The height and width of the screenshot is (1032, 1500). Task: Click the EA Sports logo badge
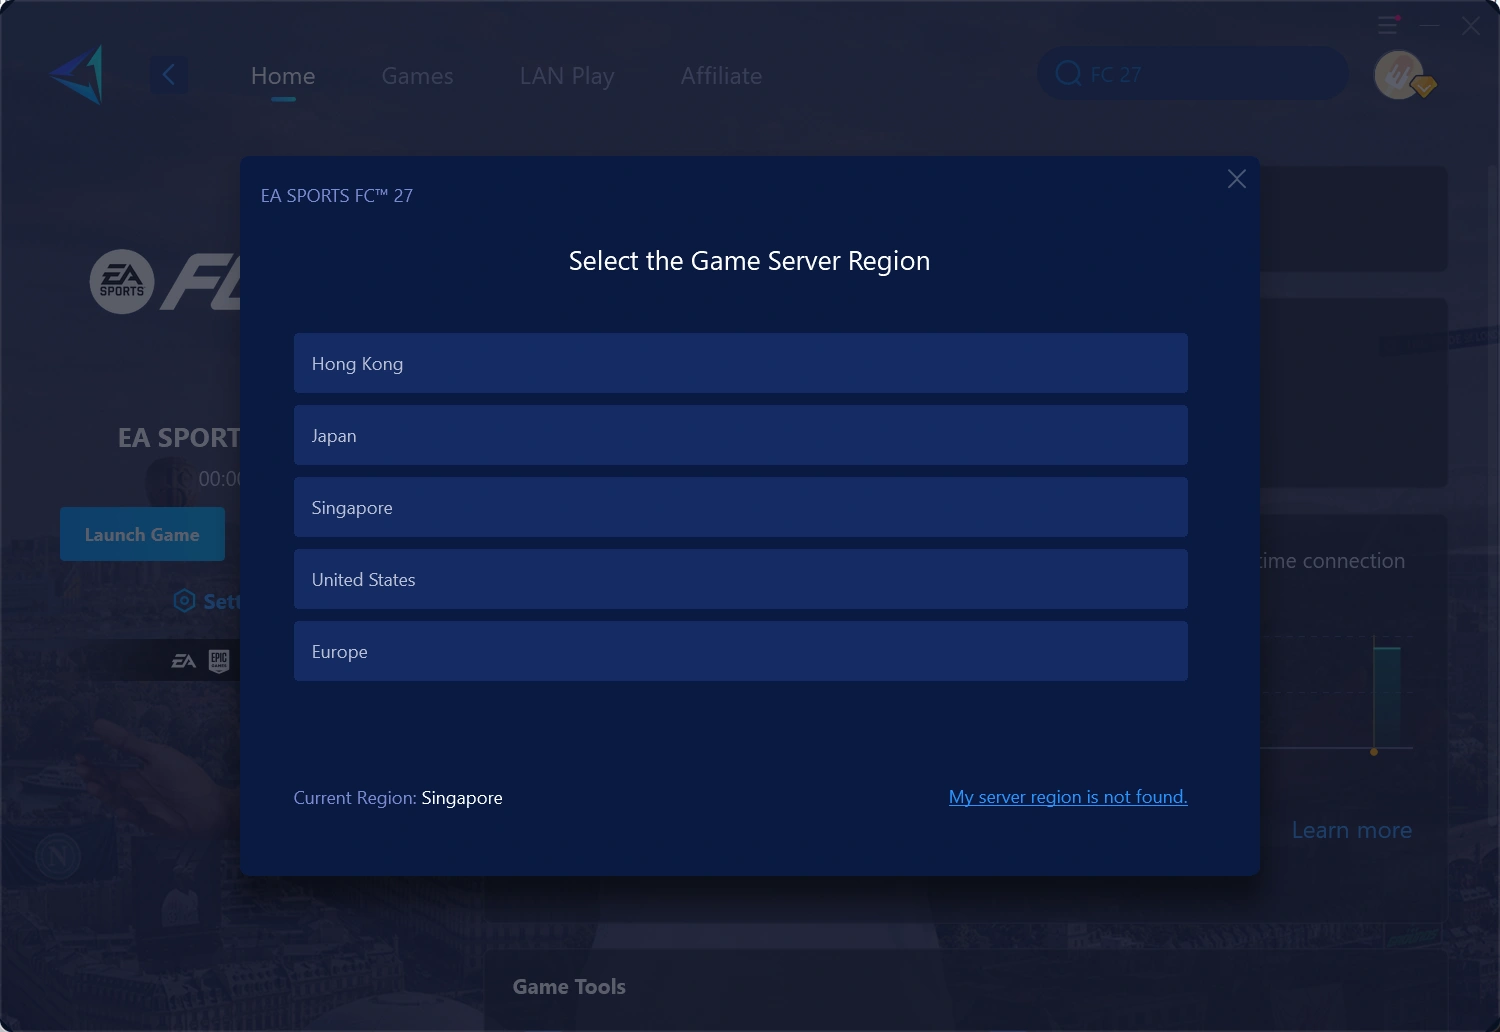coord(122,281)
